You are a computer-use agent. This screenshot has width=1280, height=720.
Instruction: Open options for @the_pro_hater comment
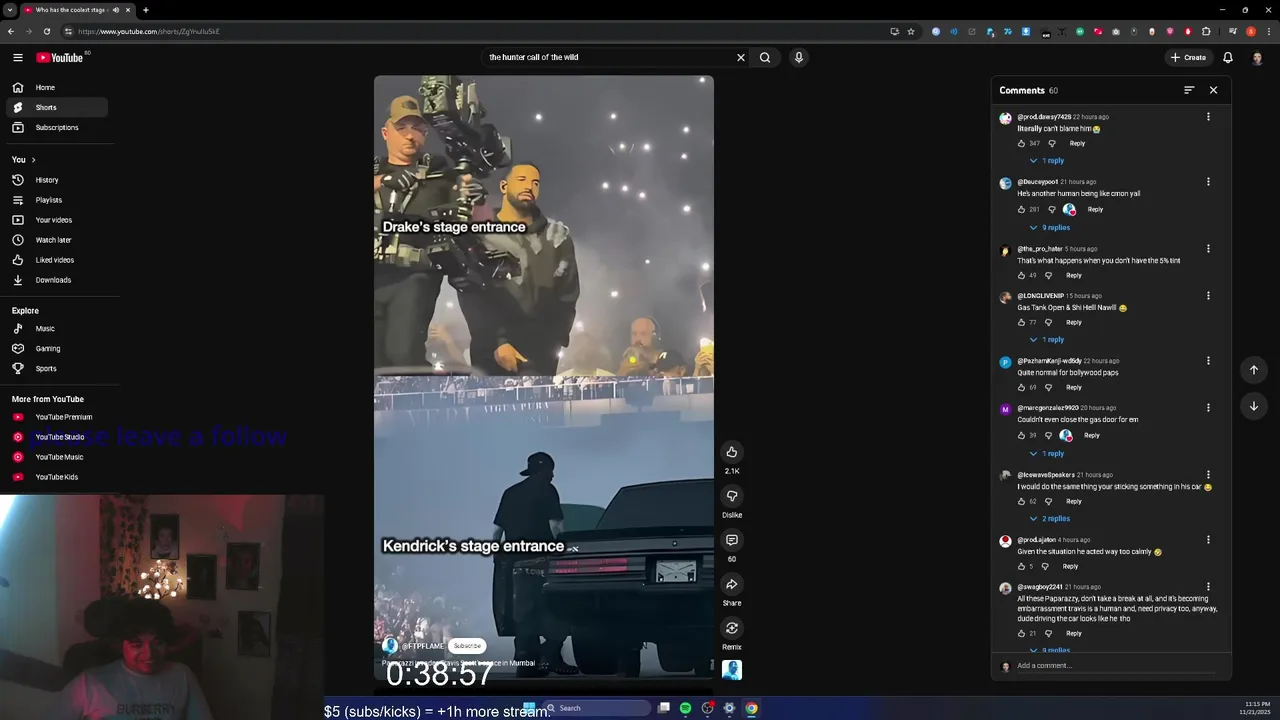click(1208, 249)
